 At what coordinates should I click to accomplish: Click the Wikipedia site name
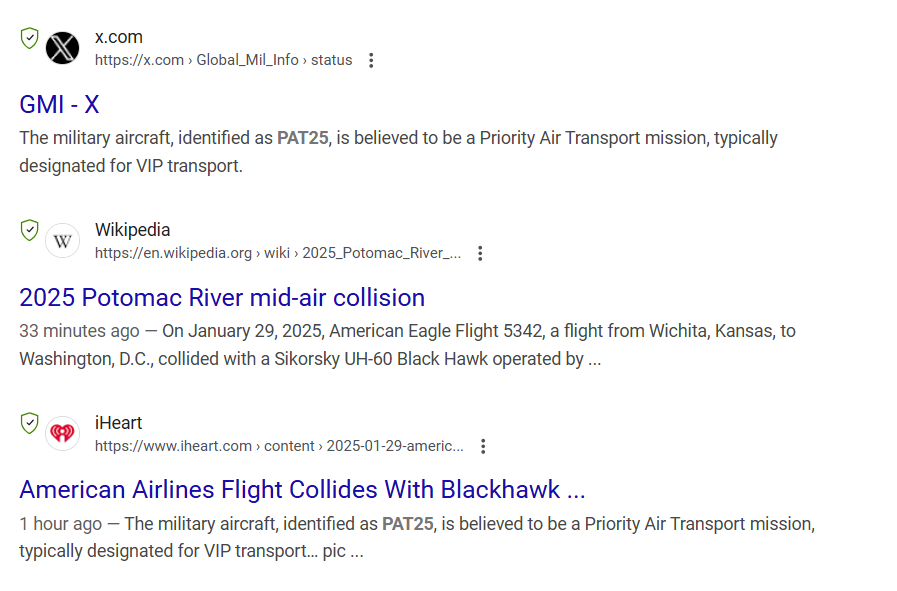133,229
